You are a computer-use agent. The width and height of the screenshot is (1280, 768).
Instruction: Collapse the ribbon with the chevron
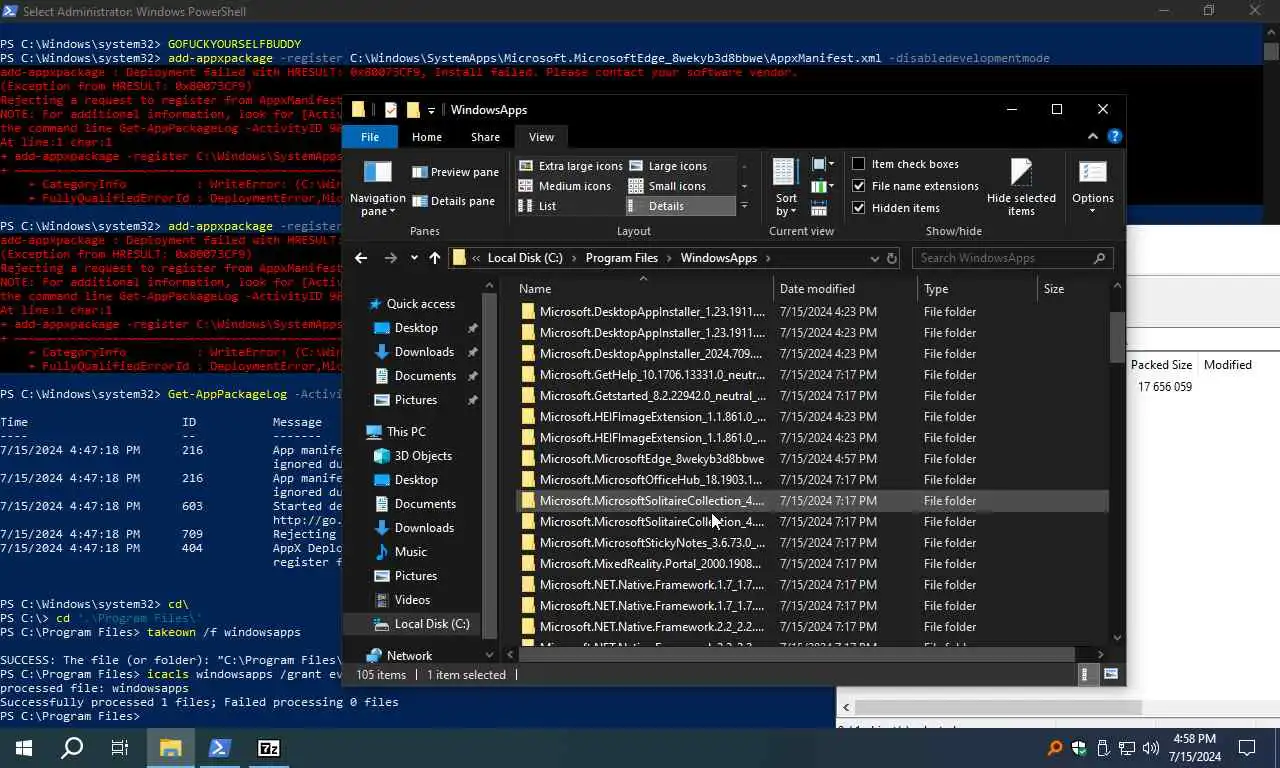coord(1093,137)
